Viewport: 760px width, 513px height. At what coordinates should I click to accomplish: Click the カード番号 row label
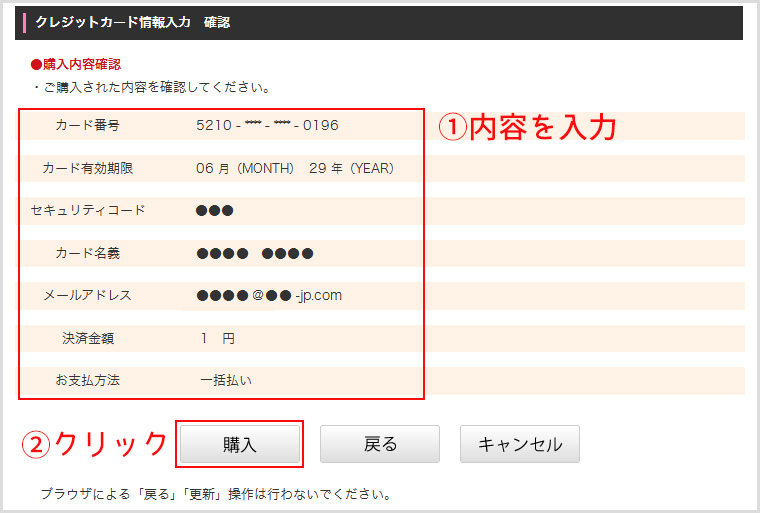click(88, 125)
